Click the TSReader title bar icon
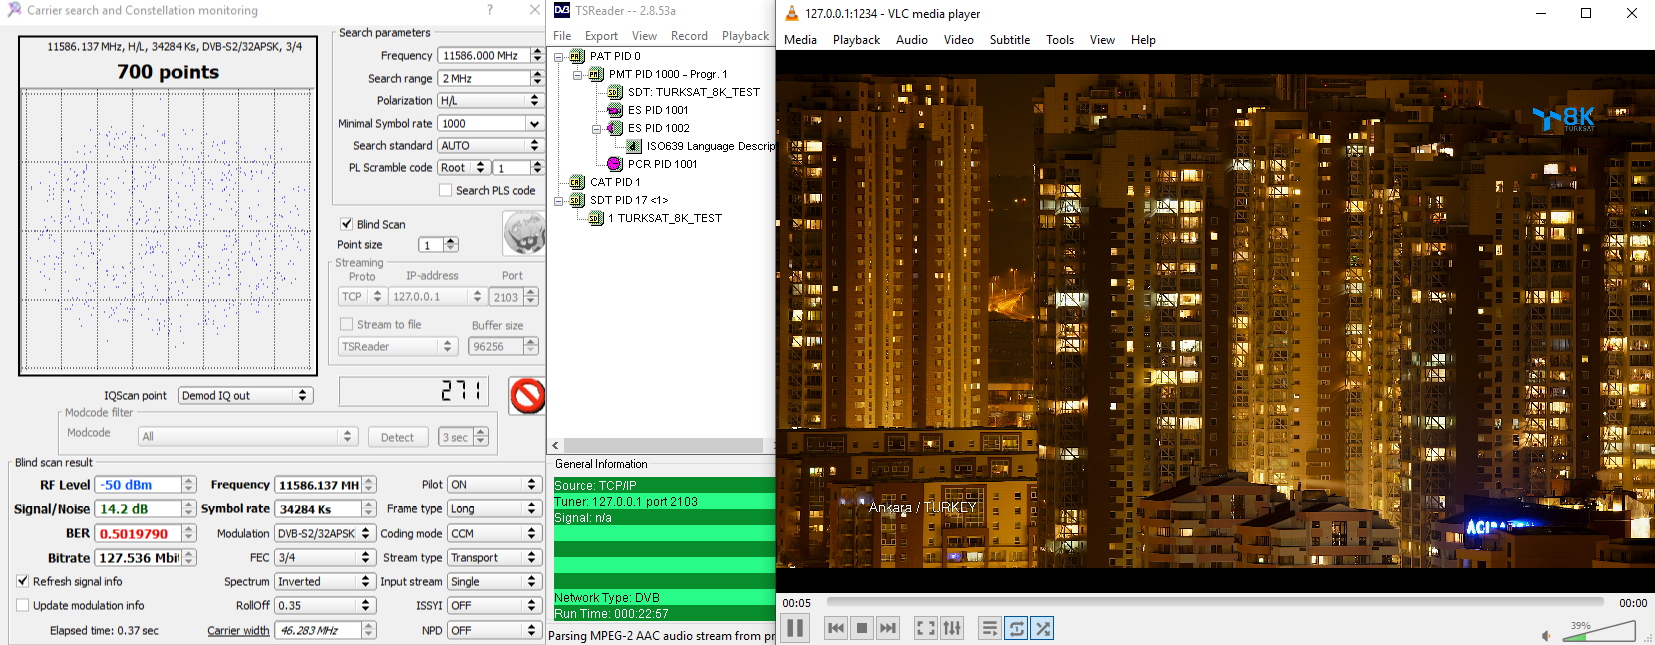1655x645 pixels. click(562, 10)
